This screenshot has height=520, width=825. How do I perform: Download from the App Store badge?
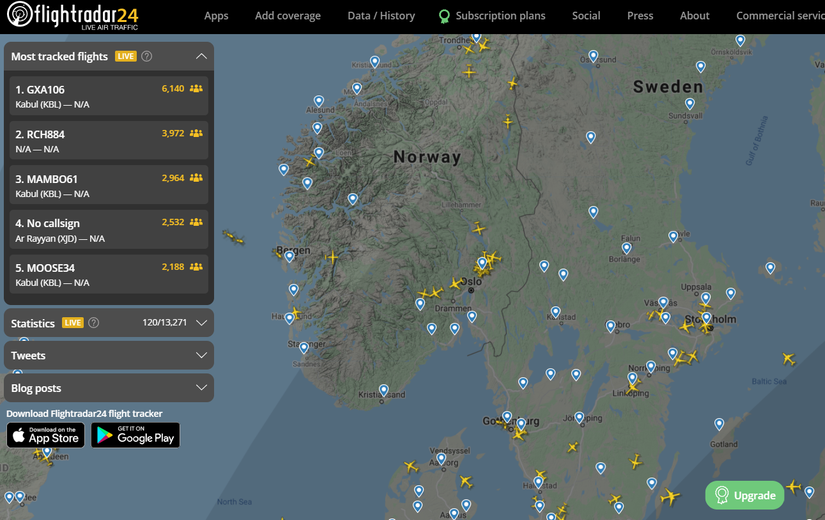coord(46,435)
